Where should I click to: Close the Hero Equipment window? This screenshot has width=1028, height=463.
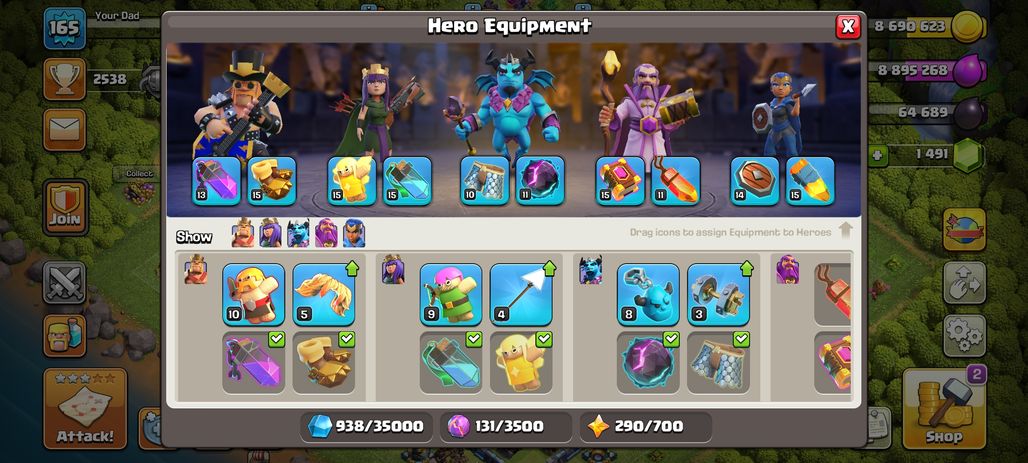[x=848, y=26]
